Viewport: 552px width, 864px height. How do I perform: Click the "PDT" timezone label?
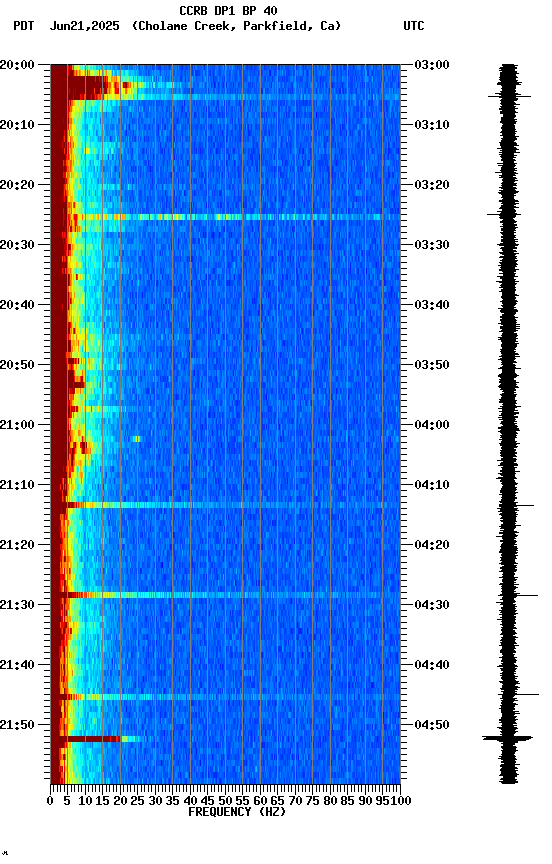click(24, 26)
